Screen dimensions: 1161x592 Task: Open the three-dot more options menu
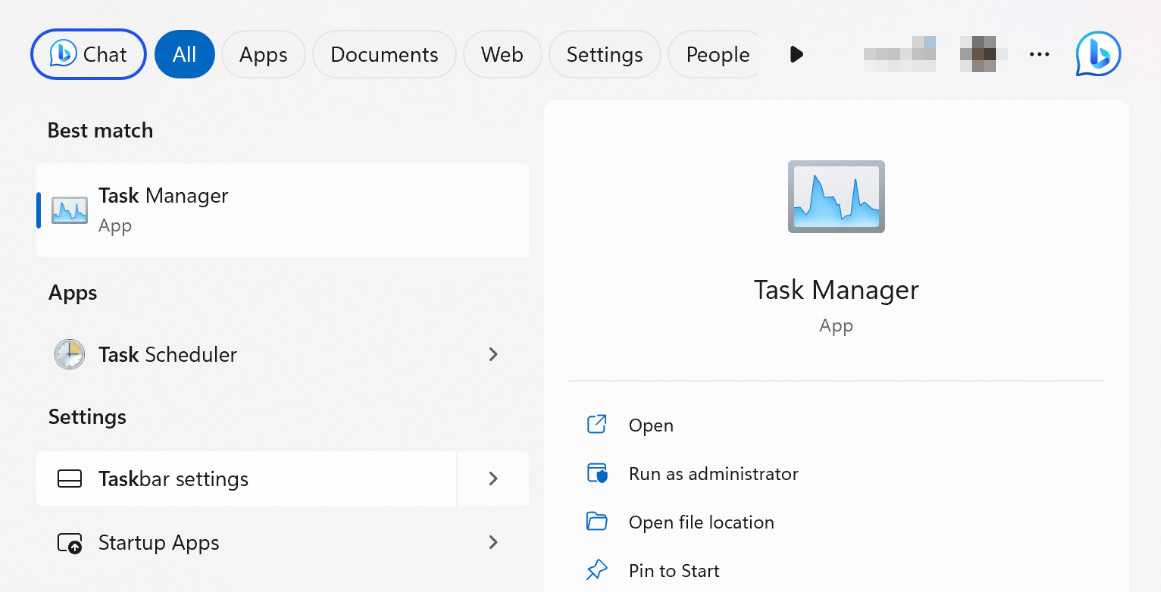(x=1040, y=54)
